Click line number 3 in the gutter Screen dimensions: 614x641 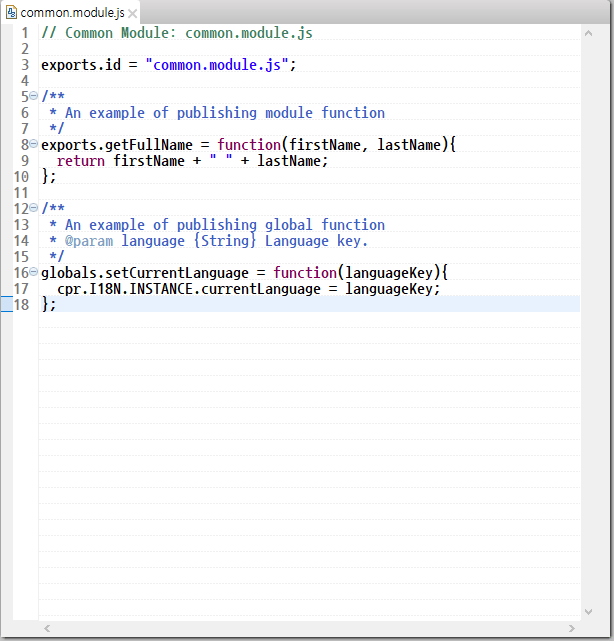click(24, 65)
